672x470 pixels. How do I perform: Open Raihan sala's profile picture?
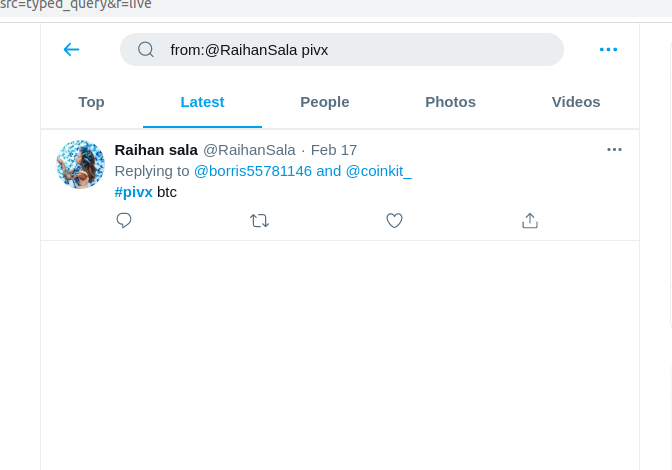pos(81,165)
